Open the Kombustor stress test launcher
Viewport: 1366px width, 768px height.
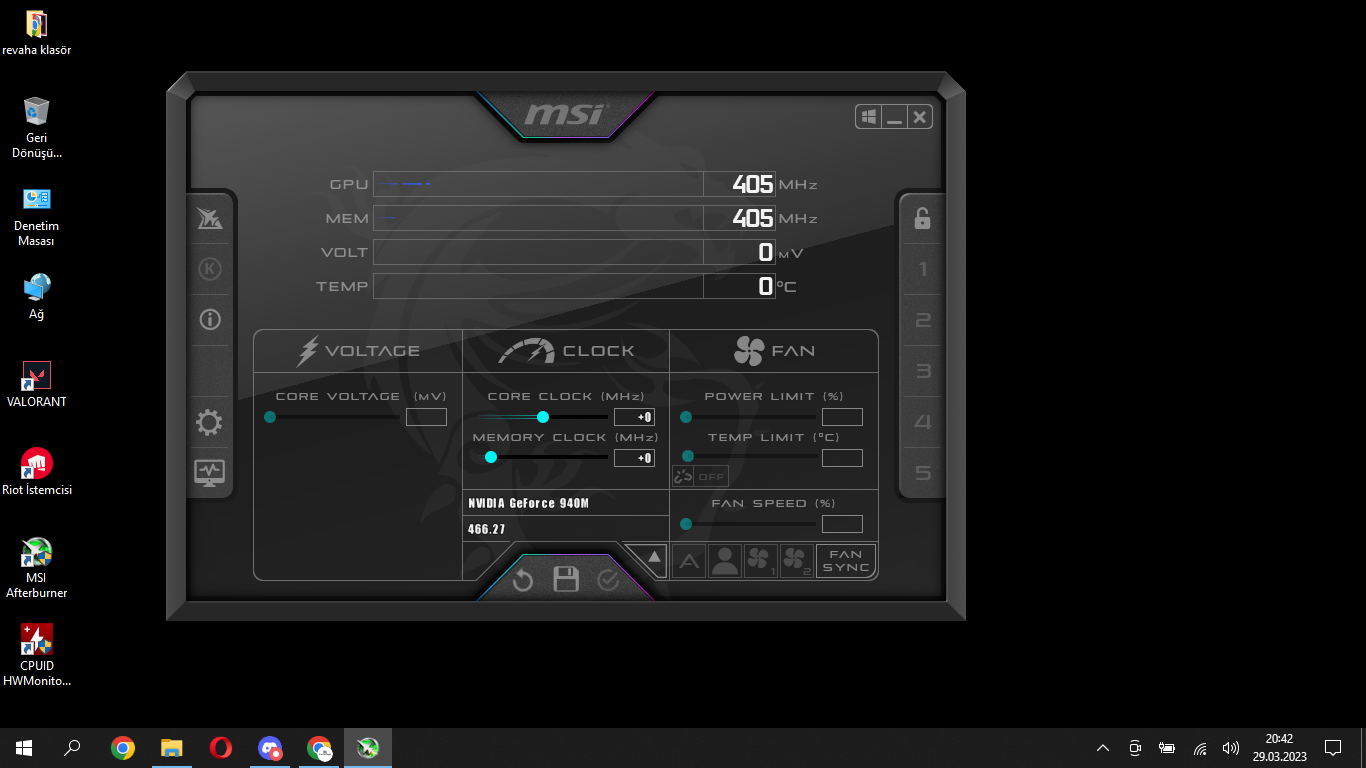(210, 219)
